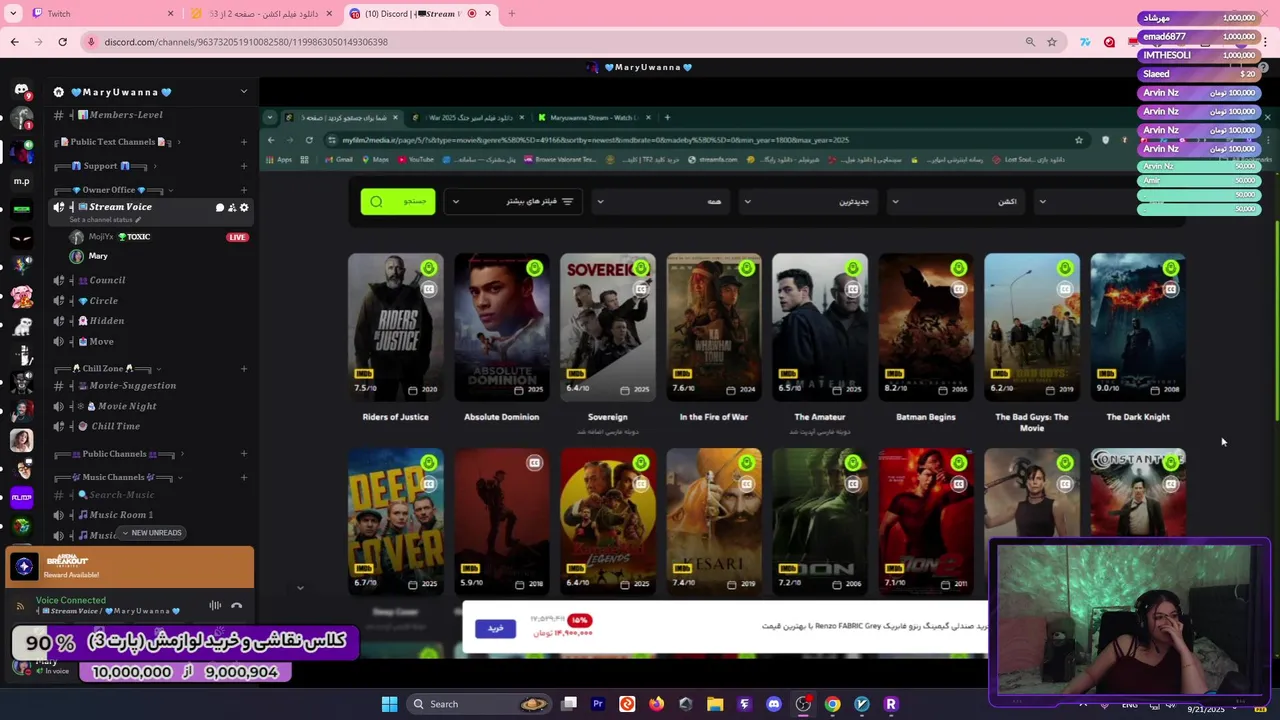Viewport: 1280px width, 720px height.
Task: Open Windows Start menu
Action: [389, 704]
